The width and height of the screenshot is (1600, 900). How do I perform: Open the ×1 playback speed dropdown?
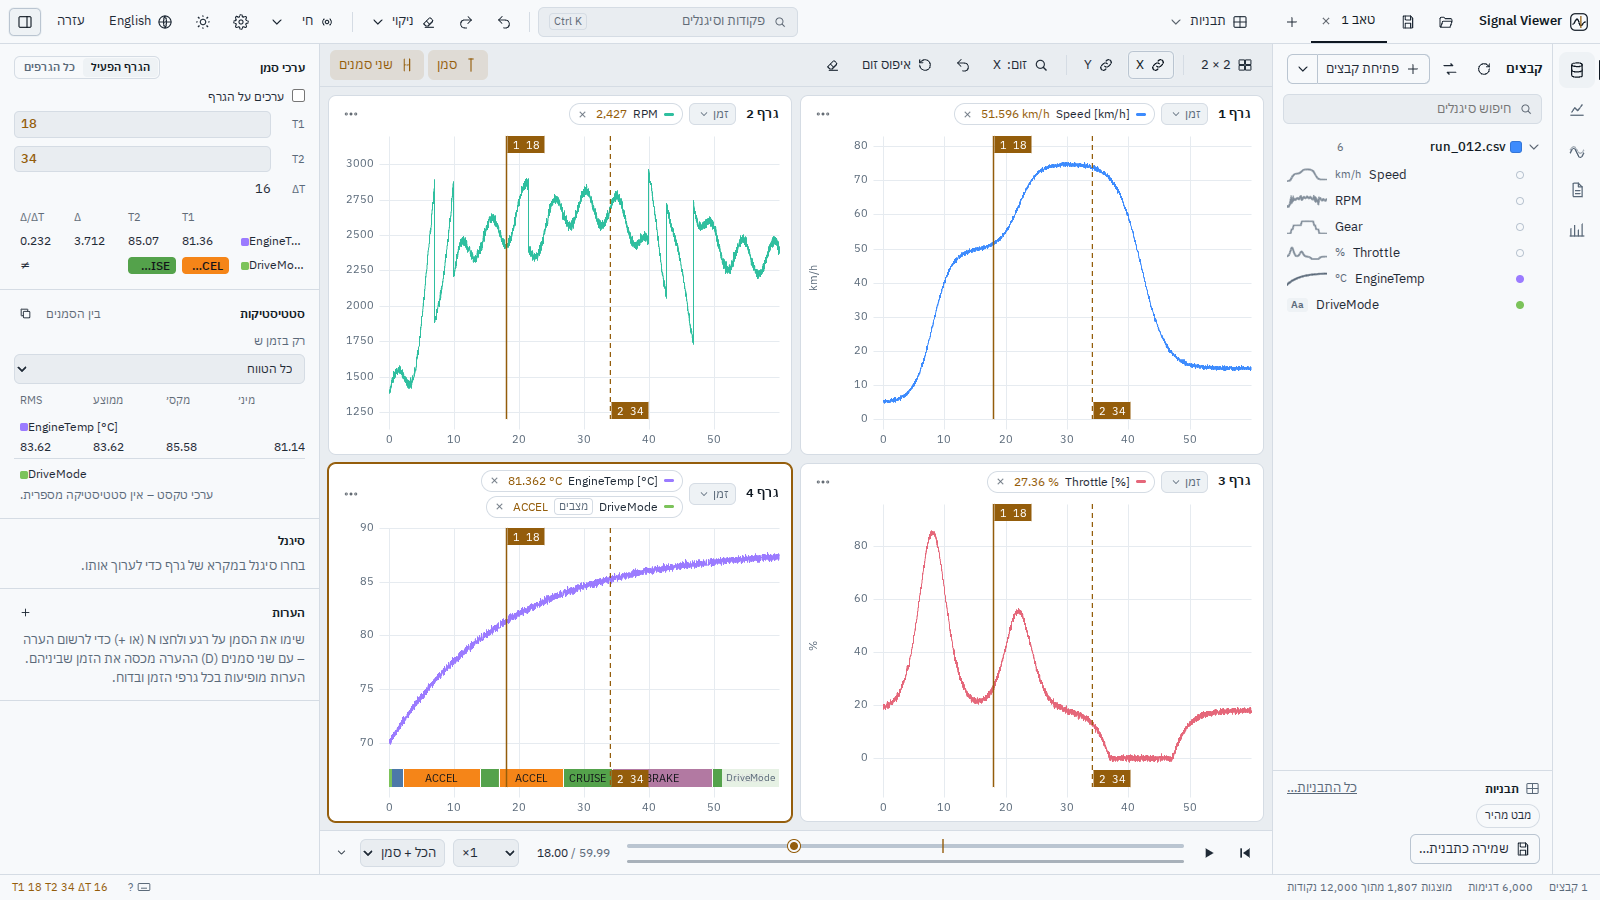point(486,853)
